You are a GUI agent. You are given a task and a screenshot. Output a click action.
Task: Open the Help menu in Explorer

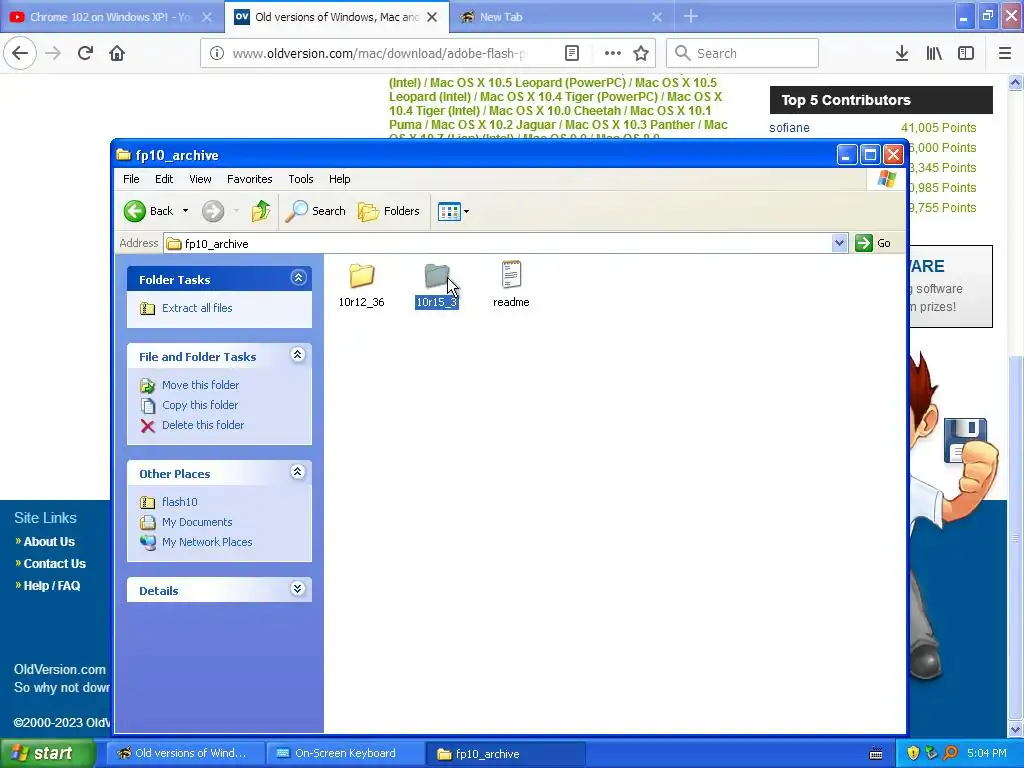pyautogui.click(x=339, y=179)
